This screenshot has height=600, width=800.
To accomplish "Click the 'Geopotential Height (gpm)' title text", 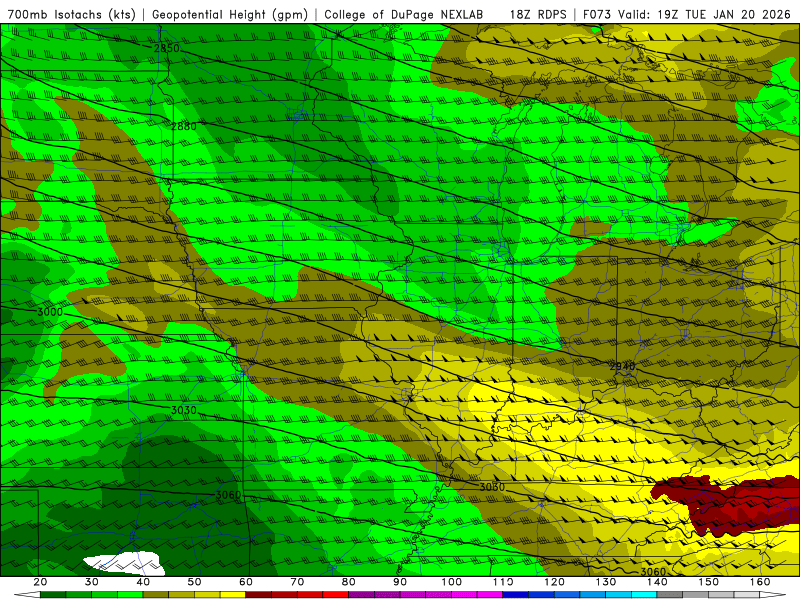I will 230,14.
